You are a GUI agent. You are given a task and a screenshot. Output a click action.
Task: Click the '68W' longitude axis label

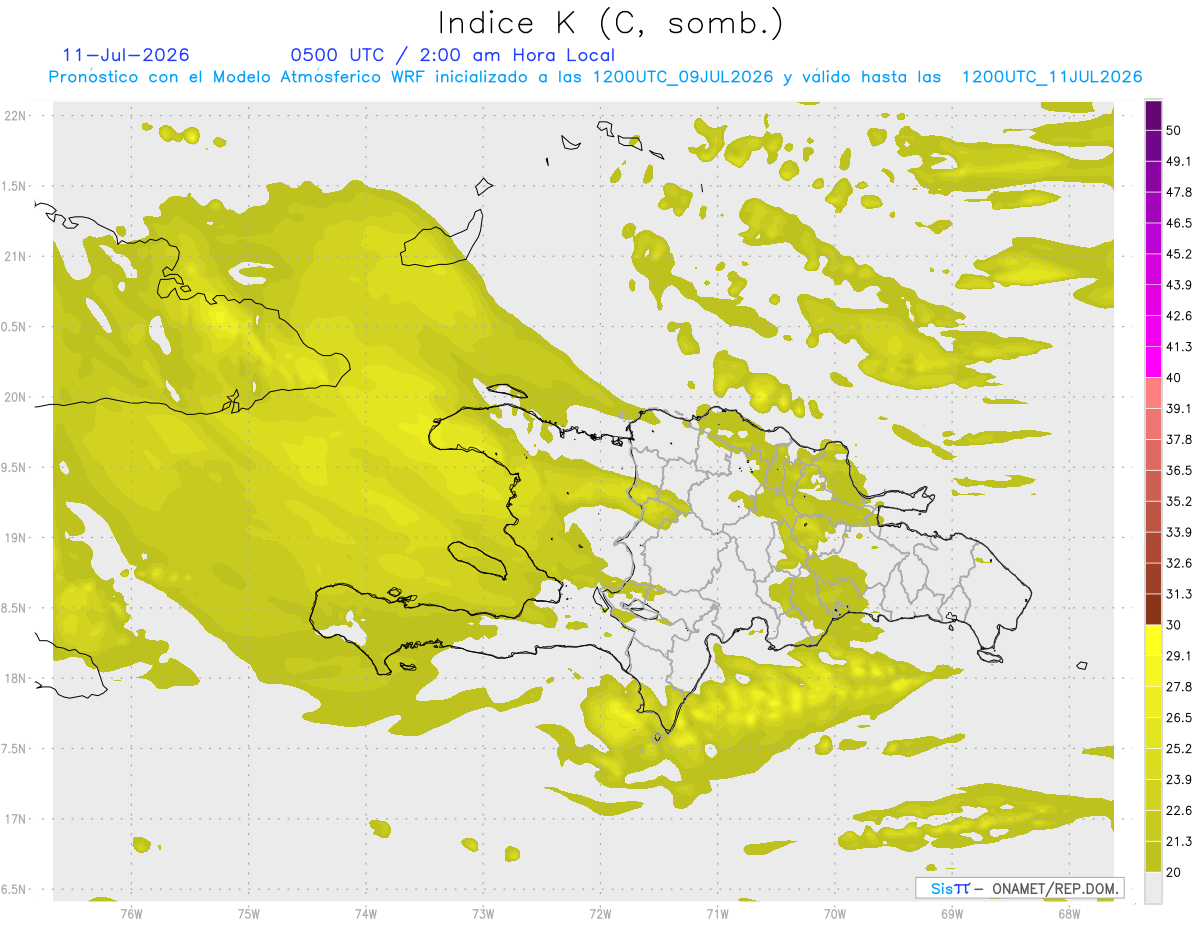click(x=1069, y=913)
